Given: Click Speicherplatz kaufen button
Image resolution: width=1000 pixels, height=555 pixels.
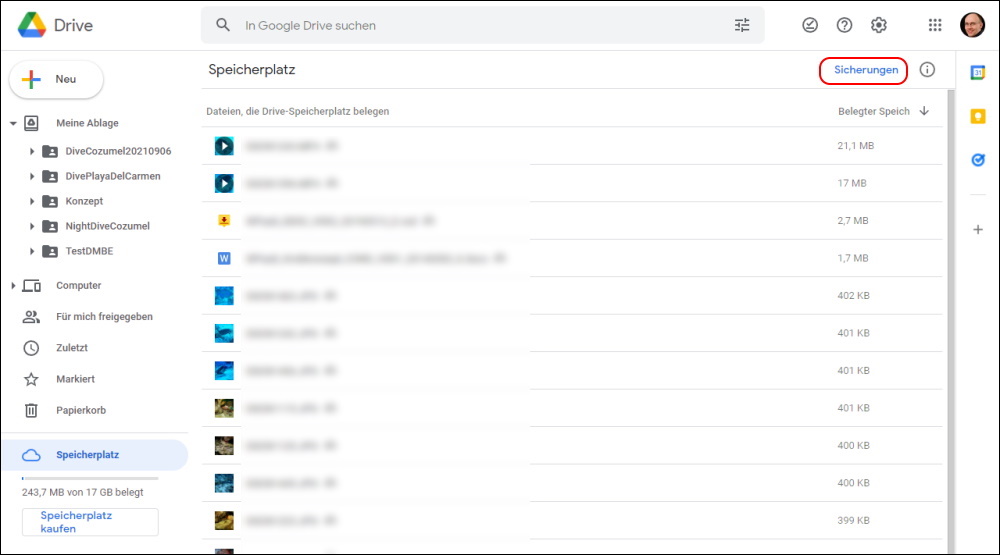Looking at the screenshot, I should [90, 522].
